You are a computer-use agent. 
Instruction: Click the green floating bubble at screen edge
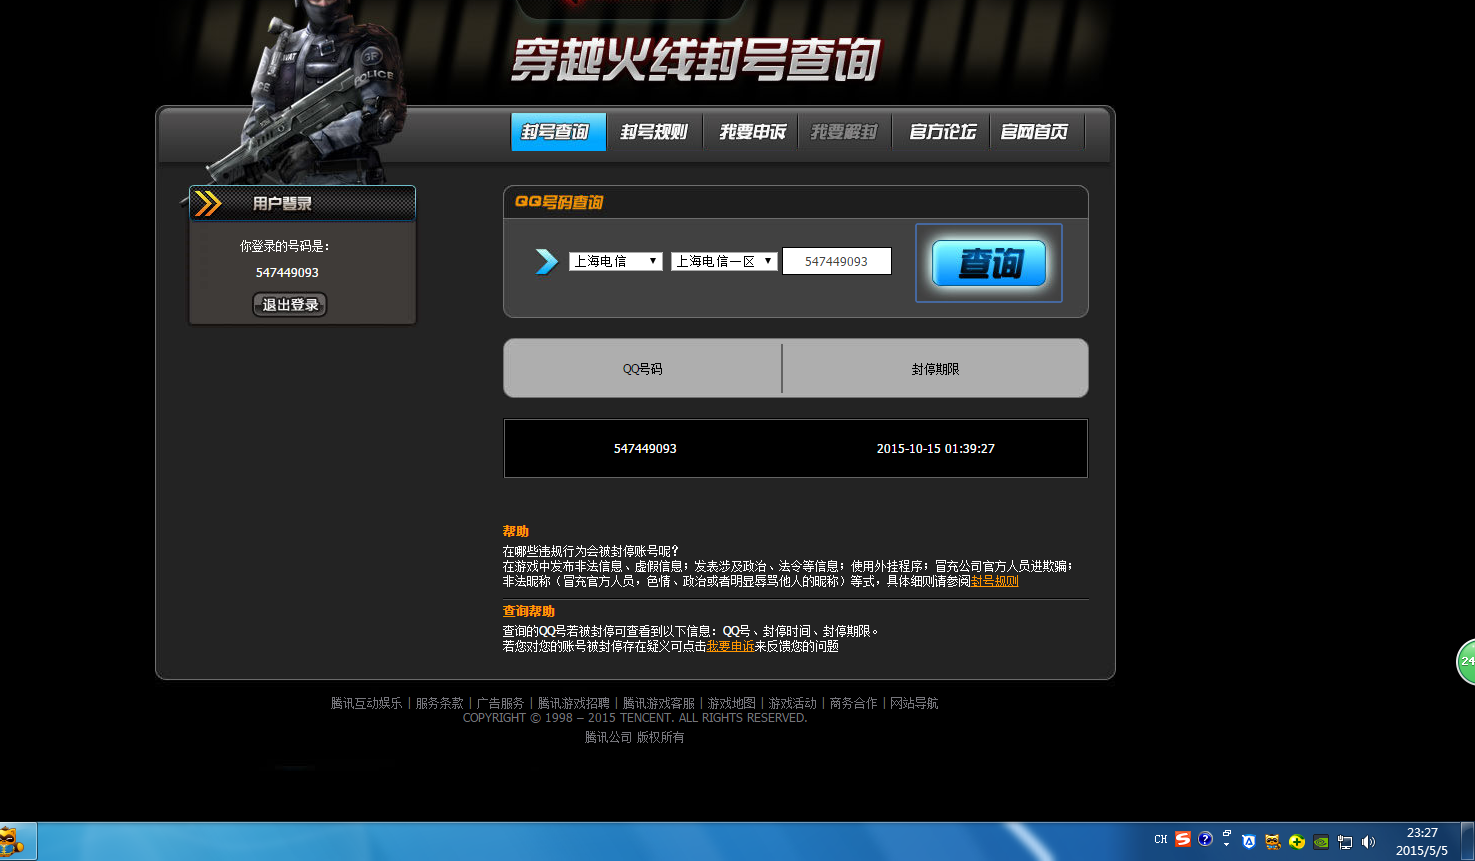pos(1465,661)
